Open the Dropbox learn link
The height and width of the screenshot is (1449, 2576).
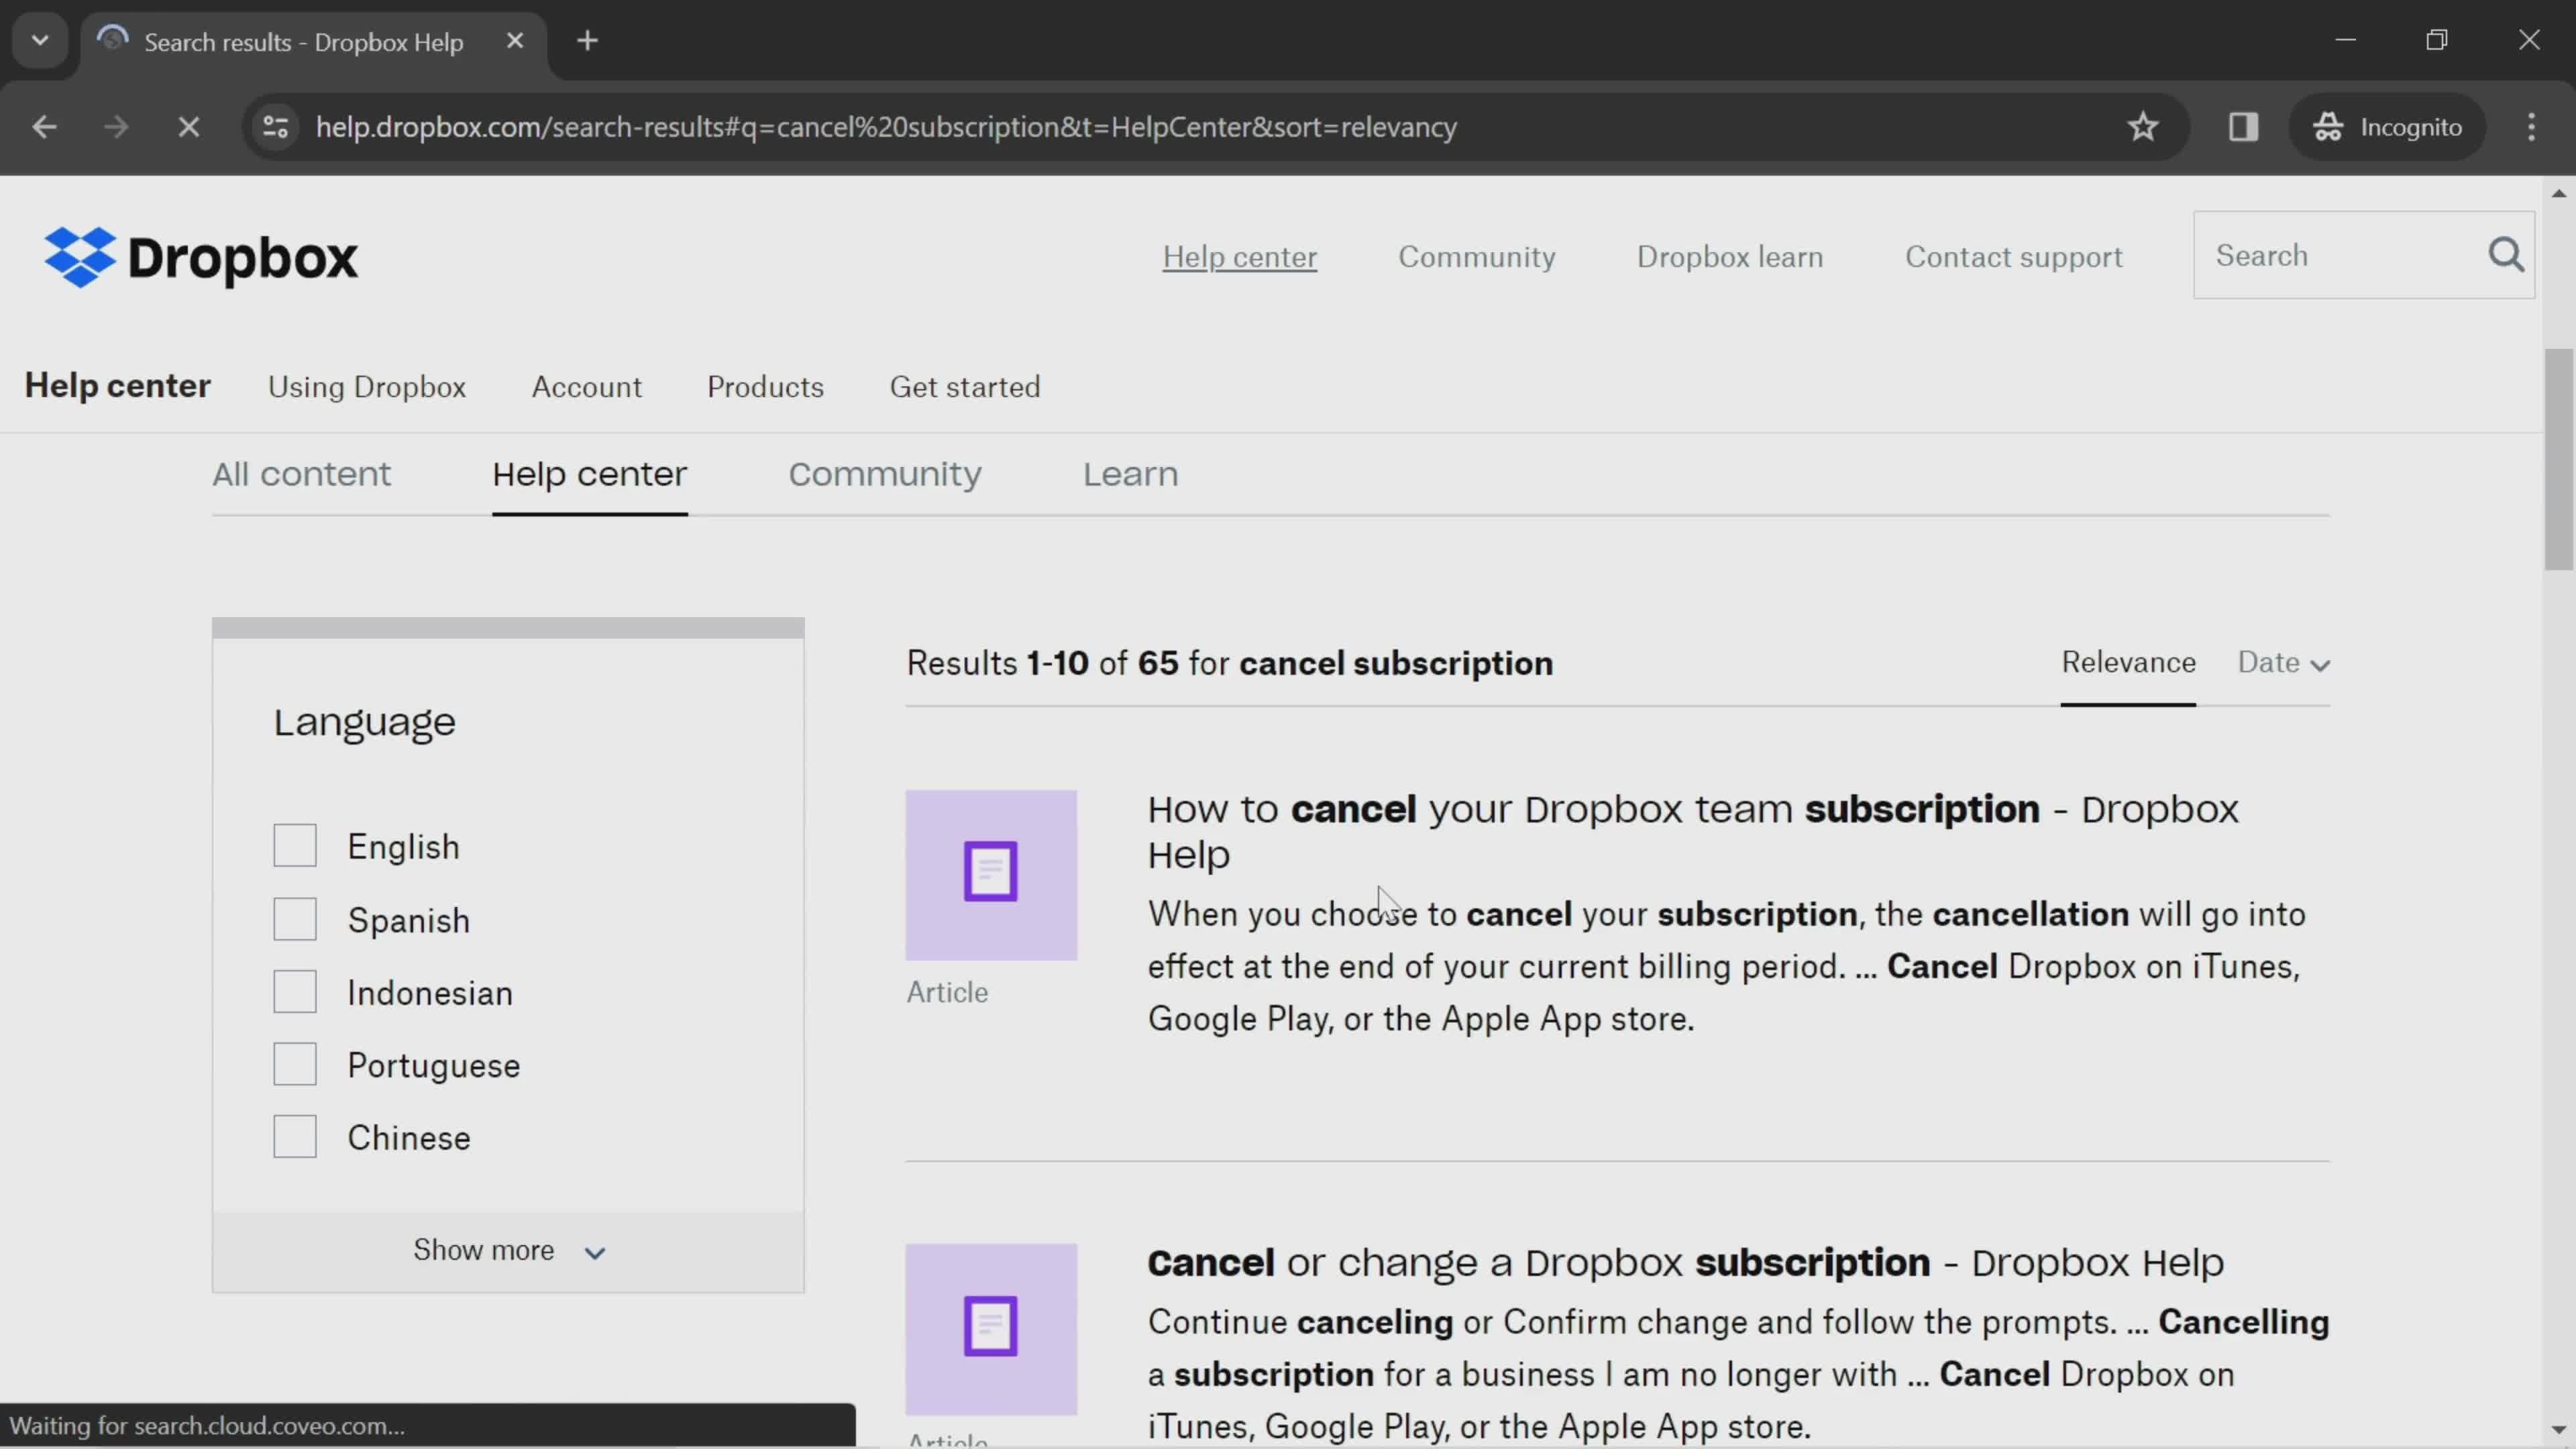point(1729,257)
